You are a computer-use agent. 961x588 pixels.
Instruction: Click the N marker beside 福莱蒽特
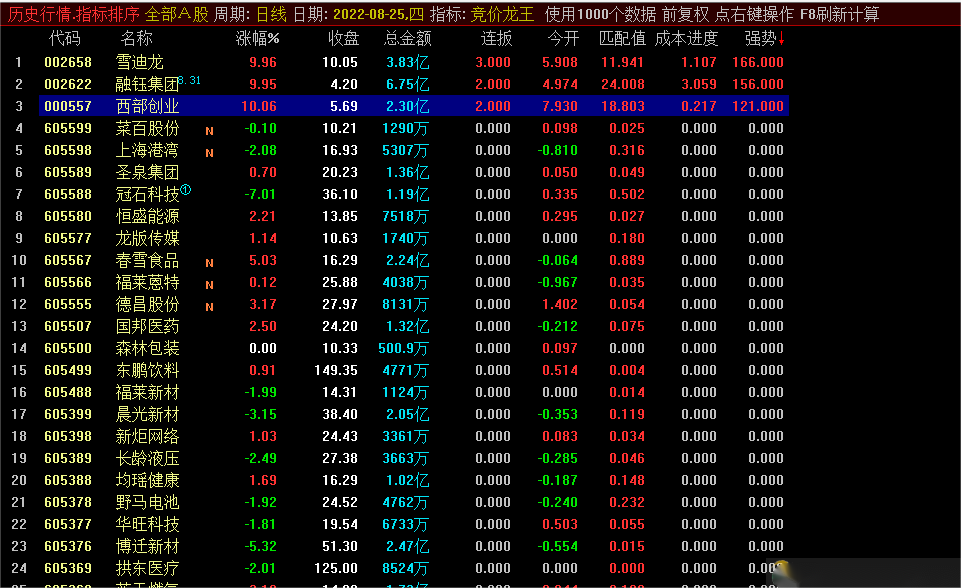coord(210,285)
